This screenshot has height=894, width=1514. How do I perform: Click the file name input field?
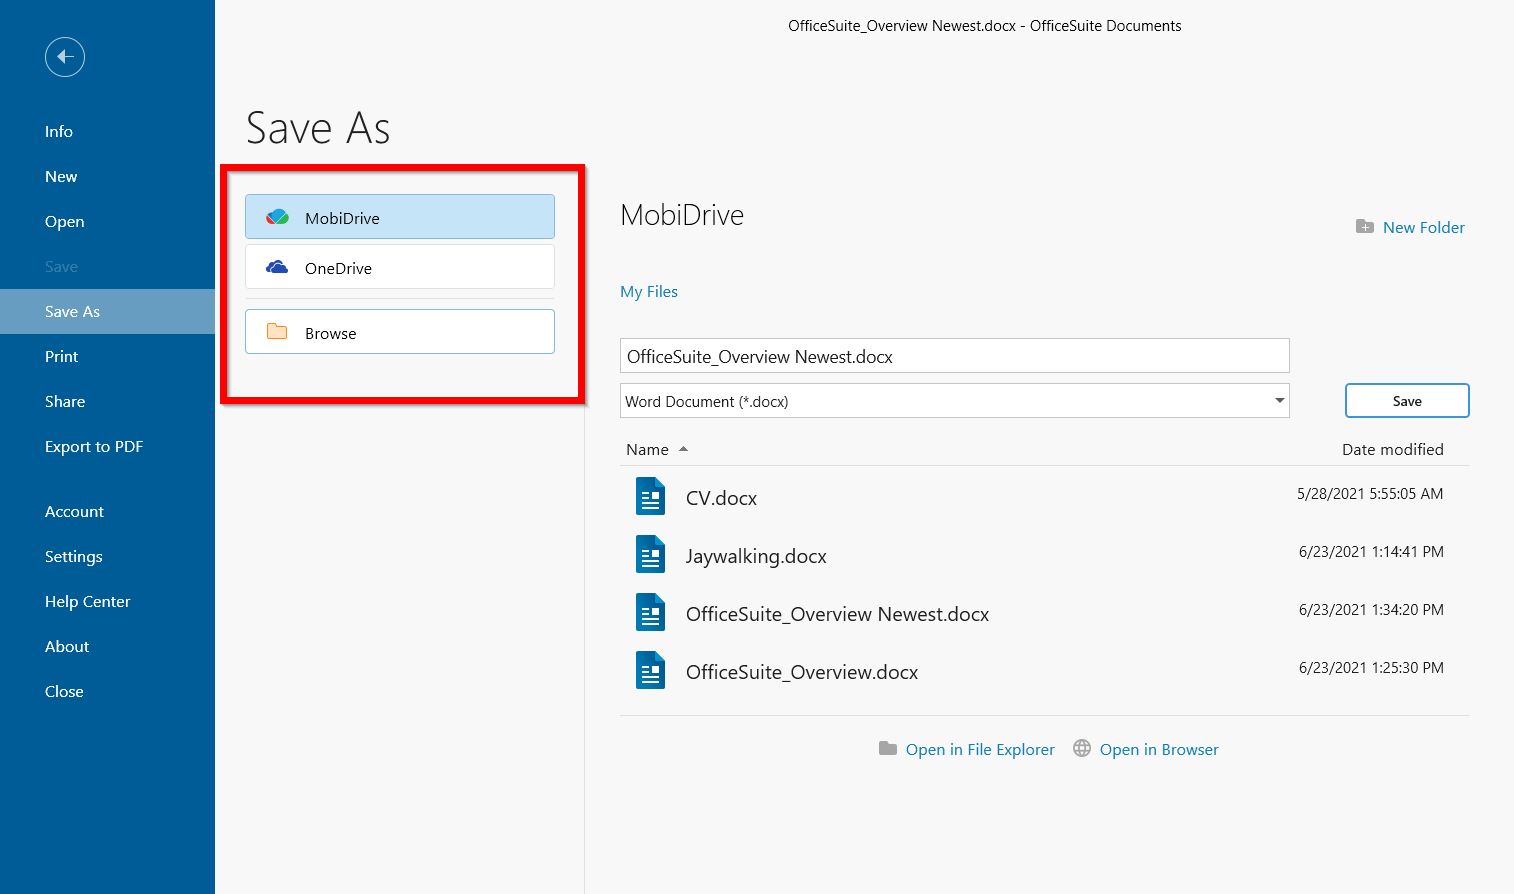pos(954,357)
